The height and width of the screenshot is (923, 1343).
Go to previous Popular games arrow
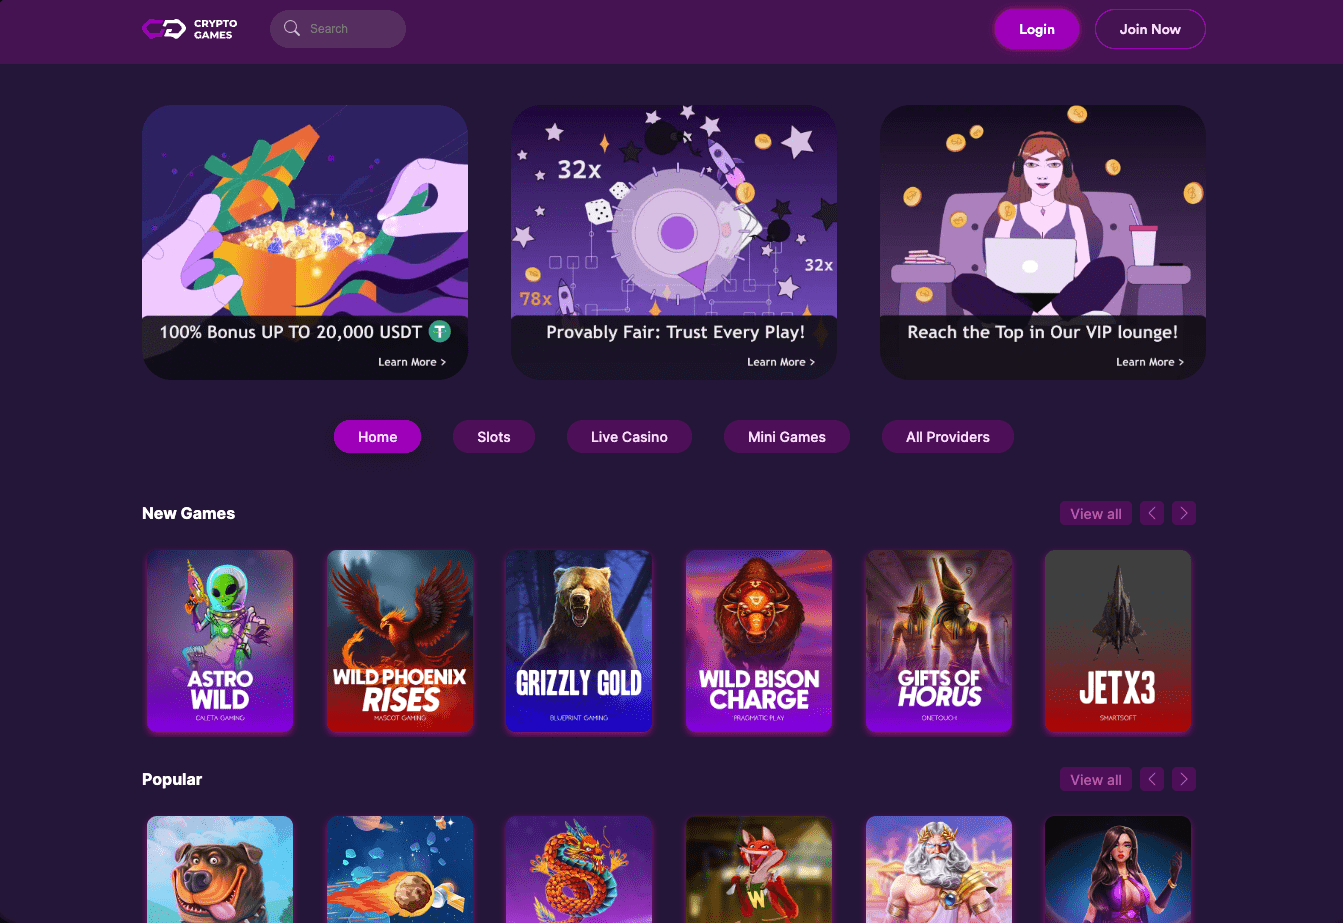point(1152,779)
